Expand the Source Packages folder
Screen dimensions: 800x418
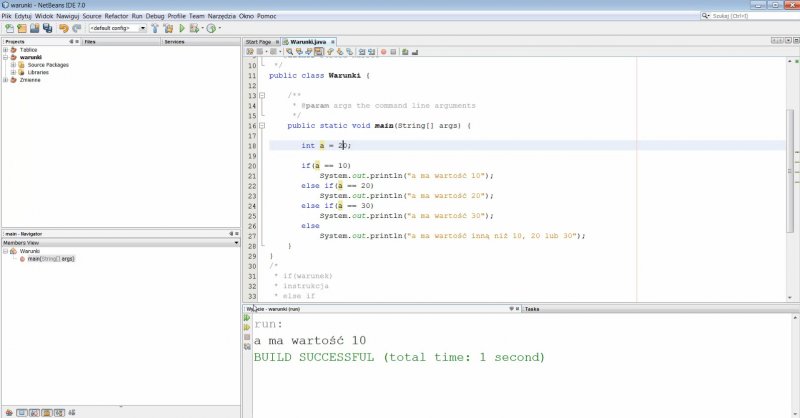(x=13, y=65)
